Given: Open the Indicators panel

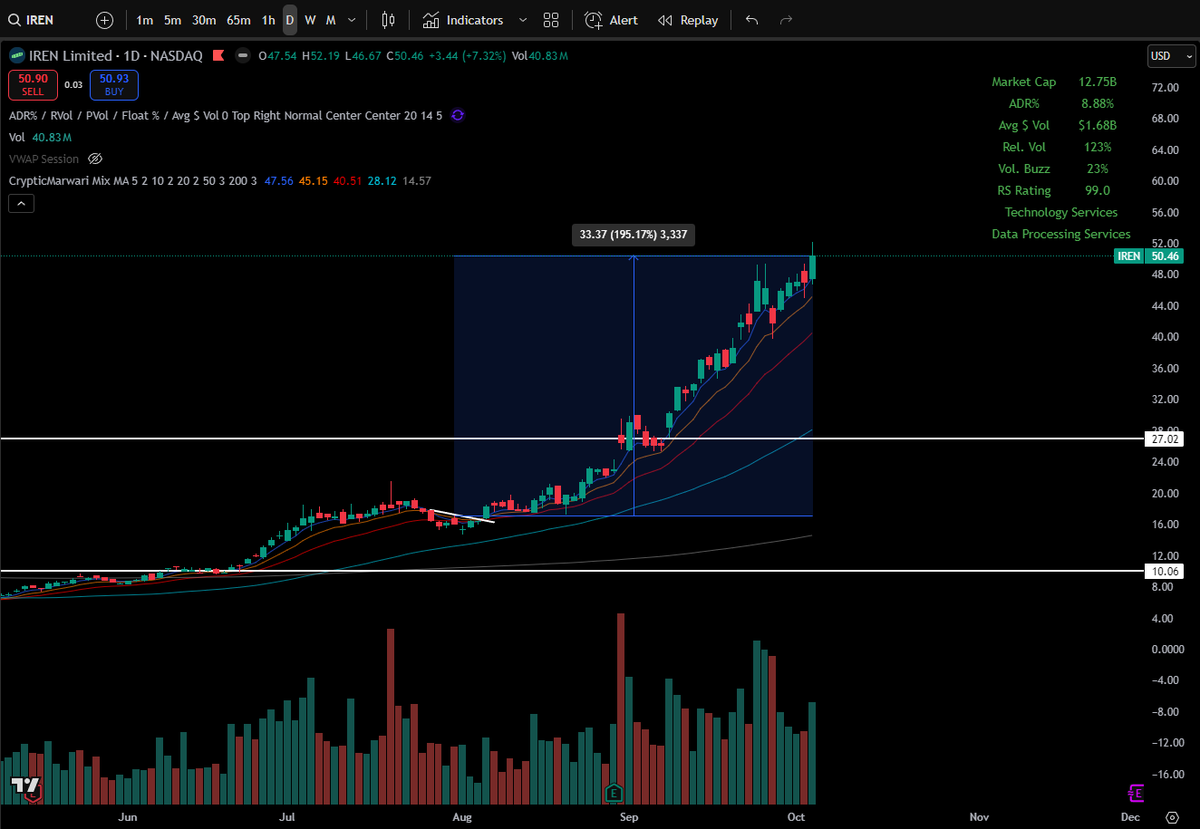Looking at the screenshot, I should pos(462,20).
